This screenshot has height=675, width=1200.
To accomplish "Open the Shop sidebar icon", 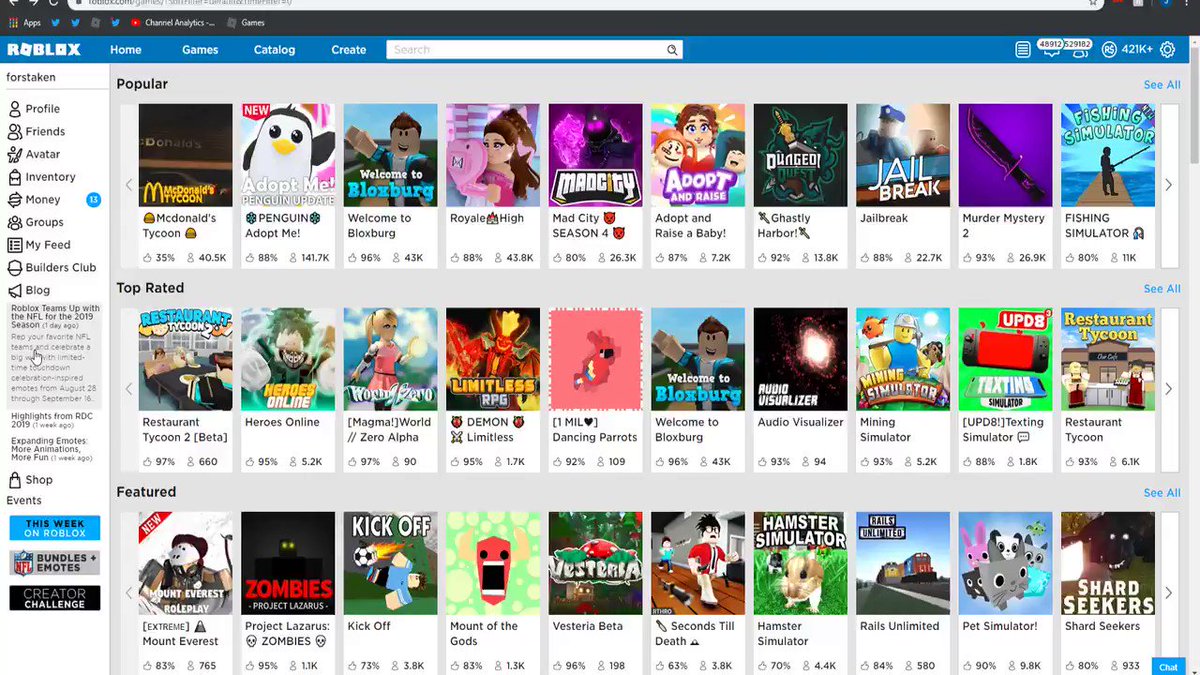I will [15, 480].
